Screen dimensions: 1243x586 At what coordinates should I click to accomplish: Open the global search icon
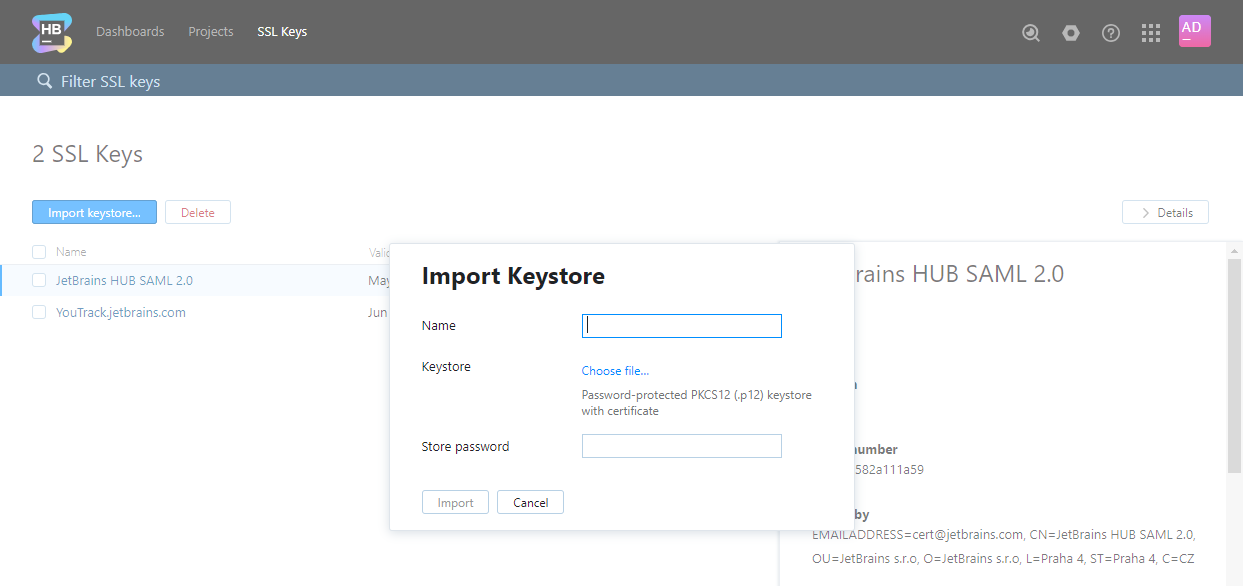[x=1031, y=32]
